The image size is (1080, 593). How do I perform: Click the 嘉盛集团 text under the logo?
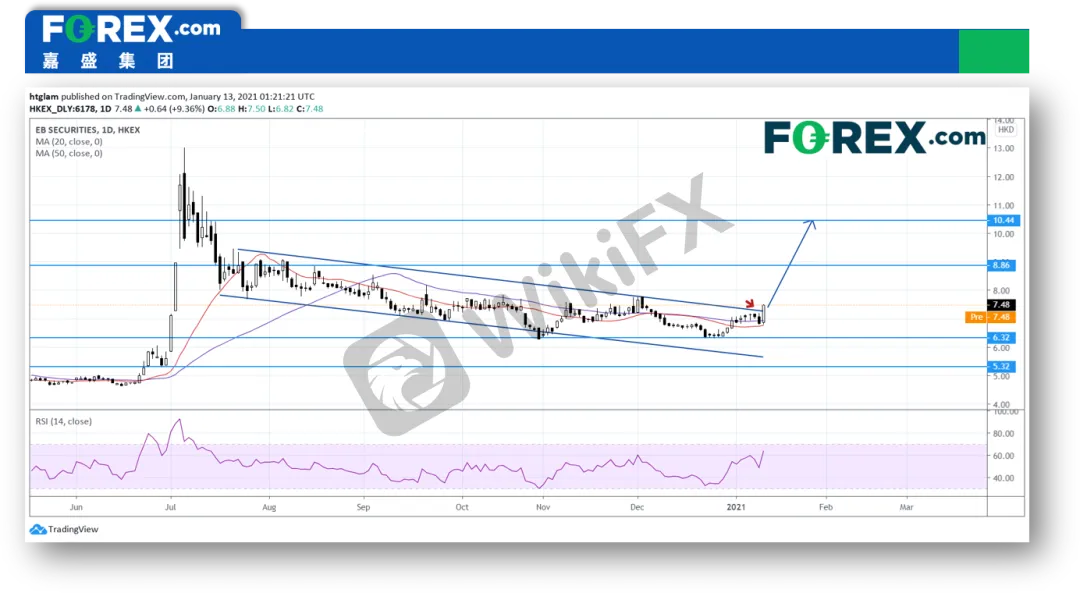108,61
